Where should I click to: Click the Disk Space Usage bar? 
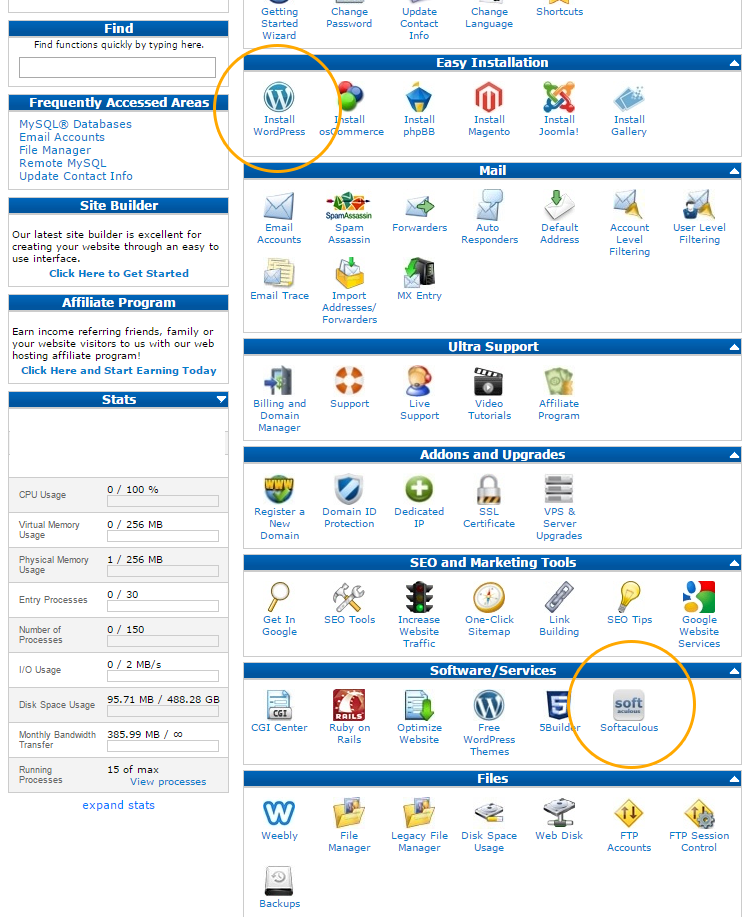coord(163,711)
